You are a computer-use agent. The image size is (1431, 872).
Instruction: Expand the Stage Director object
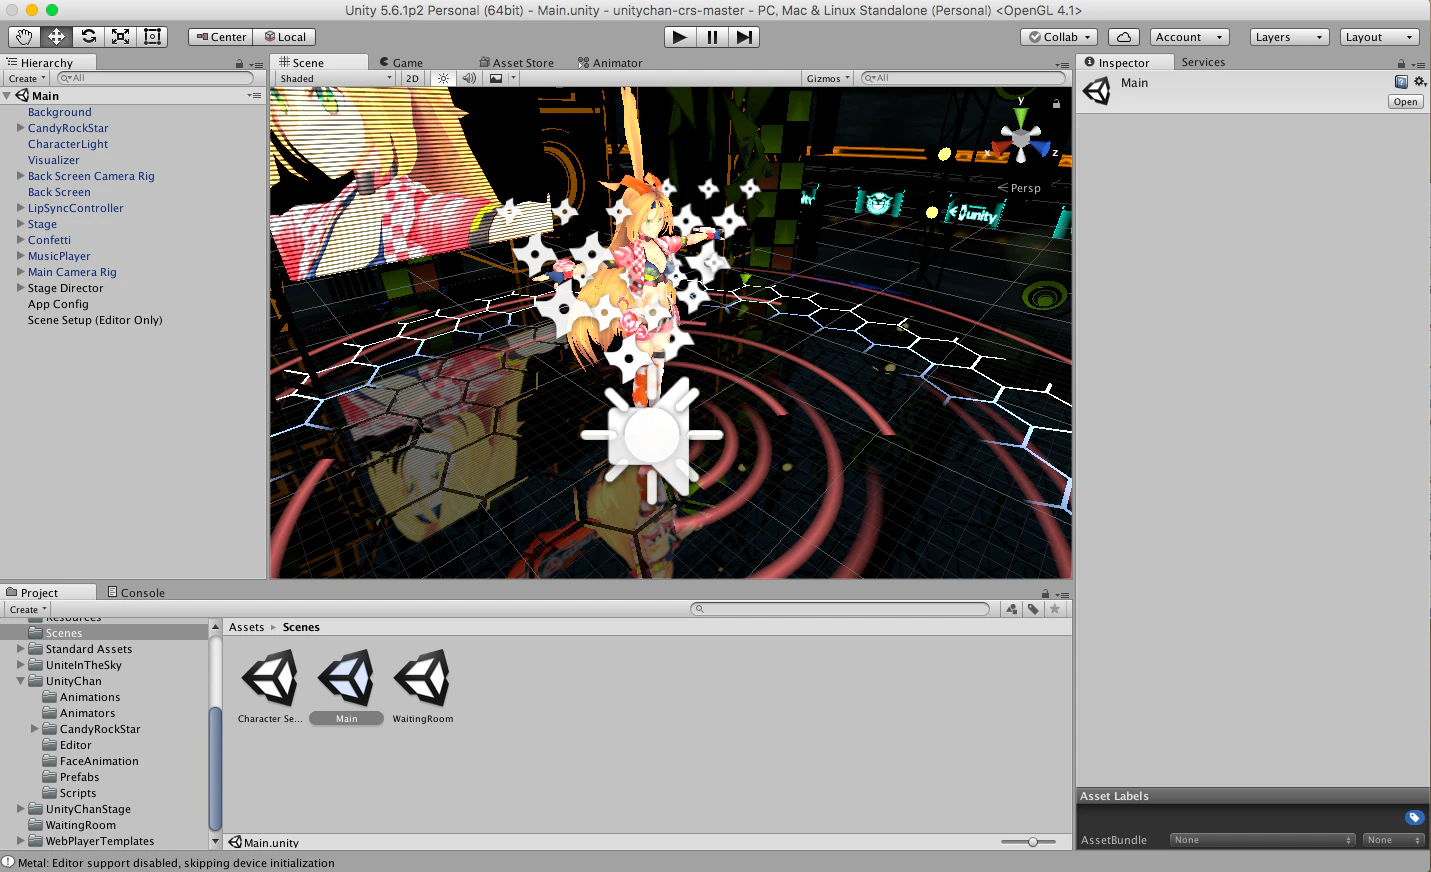pyautogui.click(x=20, y=288)
